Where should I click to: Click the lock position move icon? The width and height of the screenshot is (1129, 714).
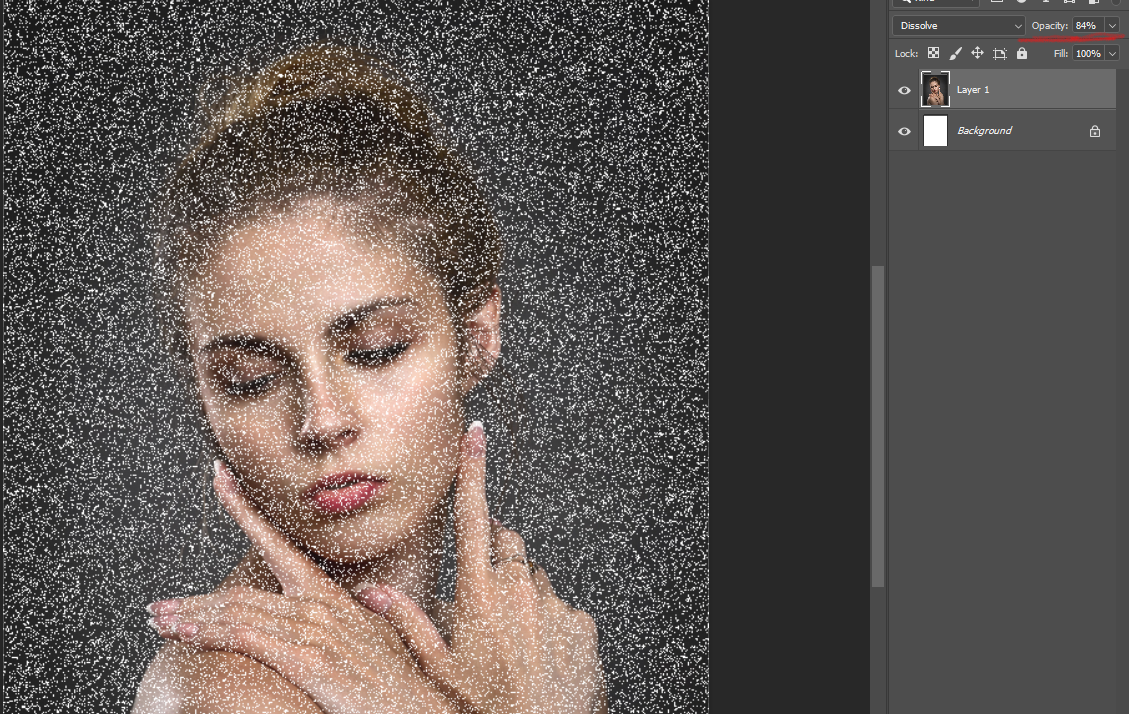[977, 53]
